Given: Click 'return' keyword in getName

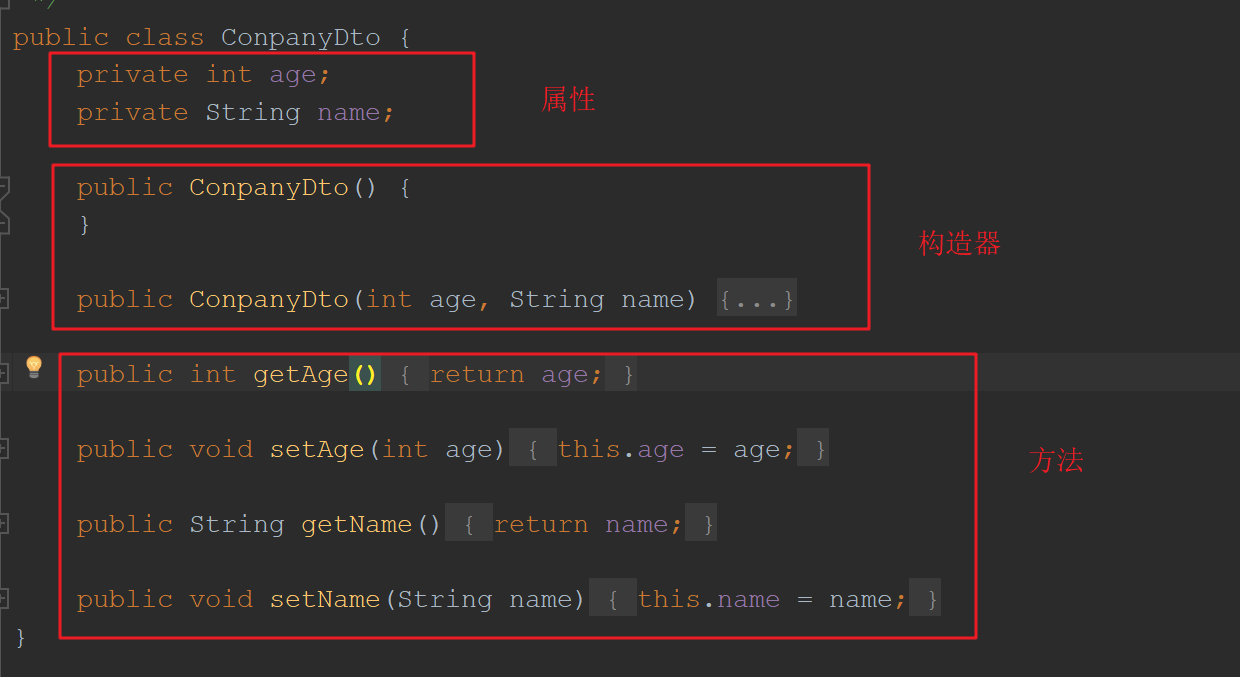Looking at the screenshot, I should [x=541, y=524].
